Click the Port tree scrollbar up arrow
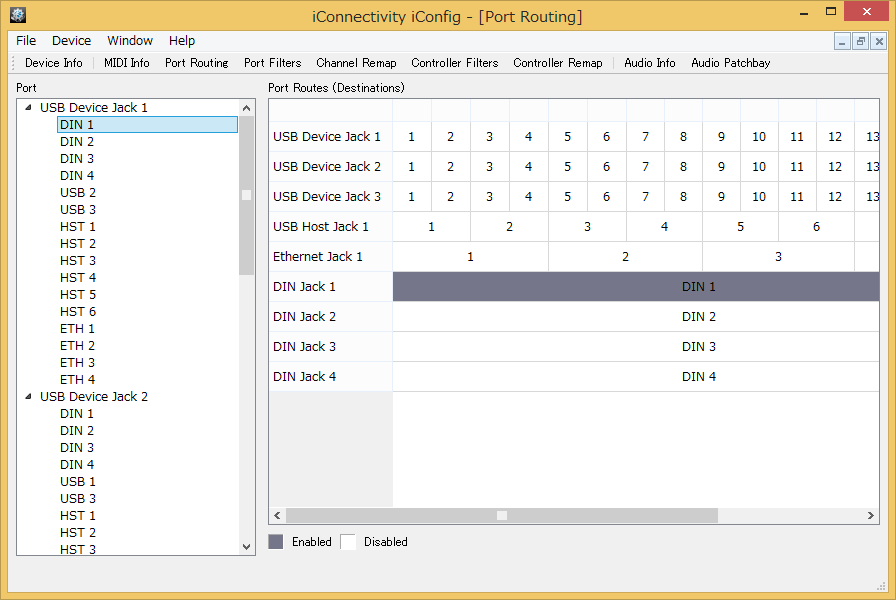Screen dimensions: 896x600 point(246,108)
